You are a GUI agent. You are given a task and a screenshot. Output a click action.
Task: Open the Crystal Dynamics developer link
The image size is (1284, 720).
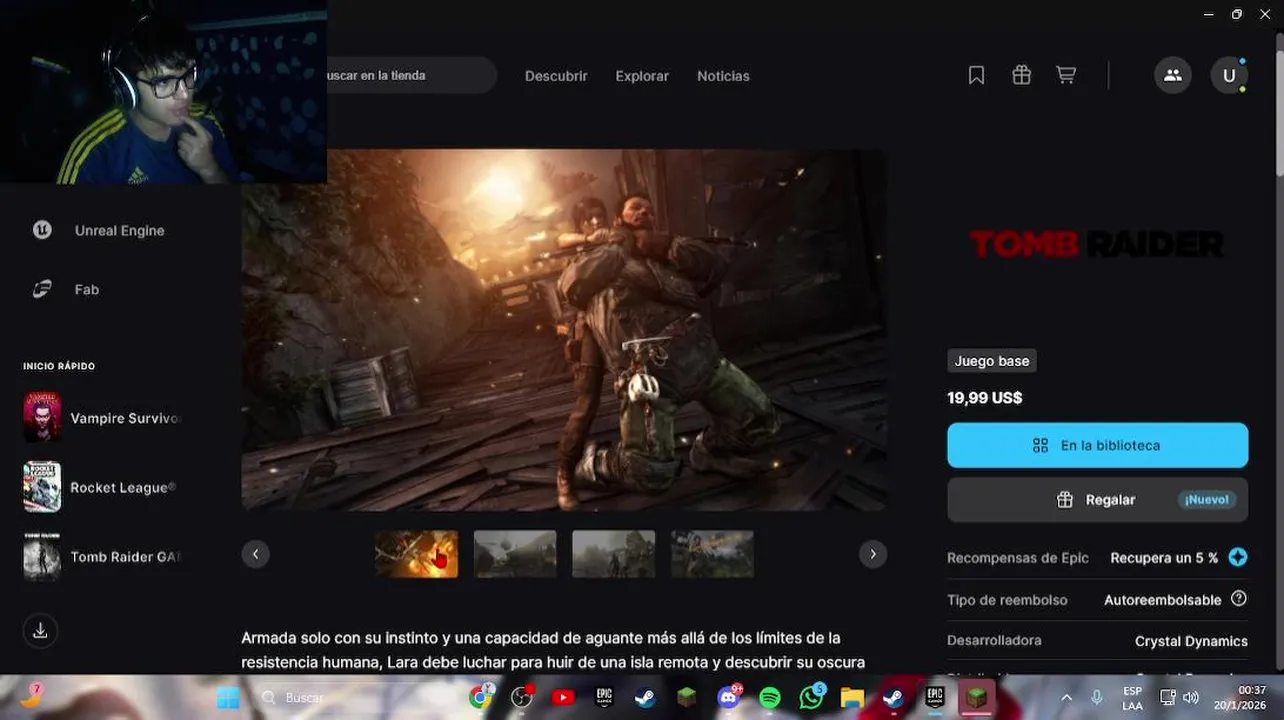tap(1191, 641)
